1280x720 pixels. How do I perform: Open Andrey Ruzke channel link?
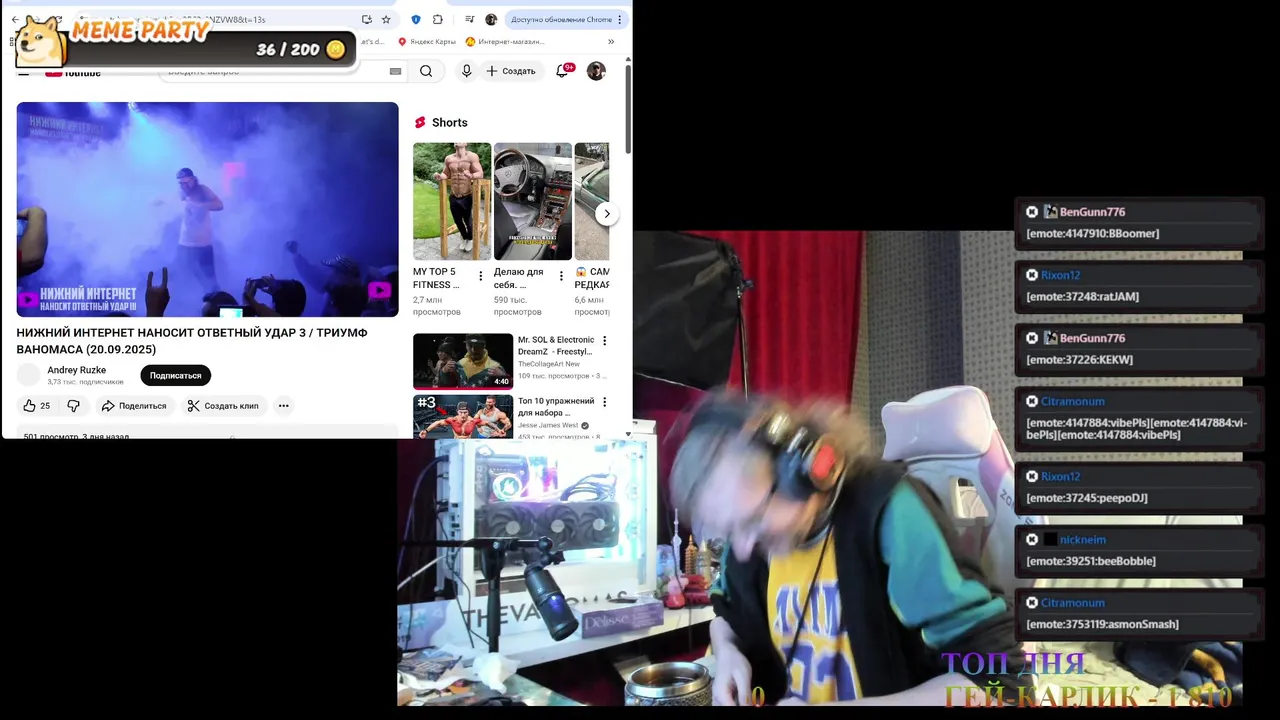pyautogui.click(x=77, y=370)
